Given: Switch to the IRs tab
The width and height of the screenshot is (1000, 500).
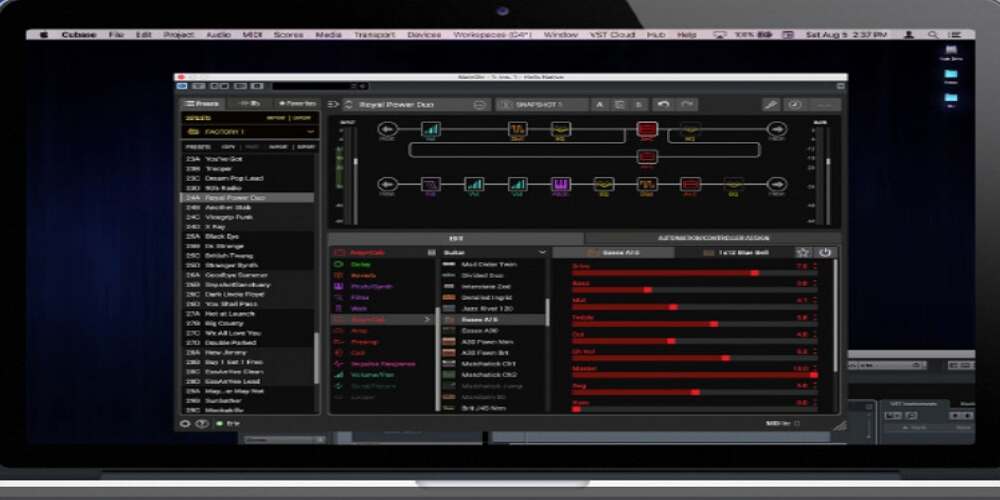Looking at the screenshot, I should click(250, 103).
